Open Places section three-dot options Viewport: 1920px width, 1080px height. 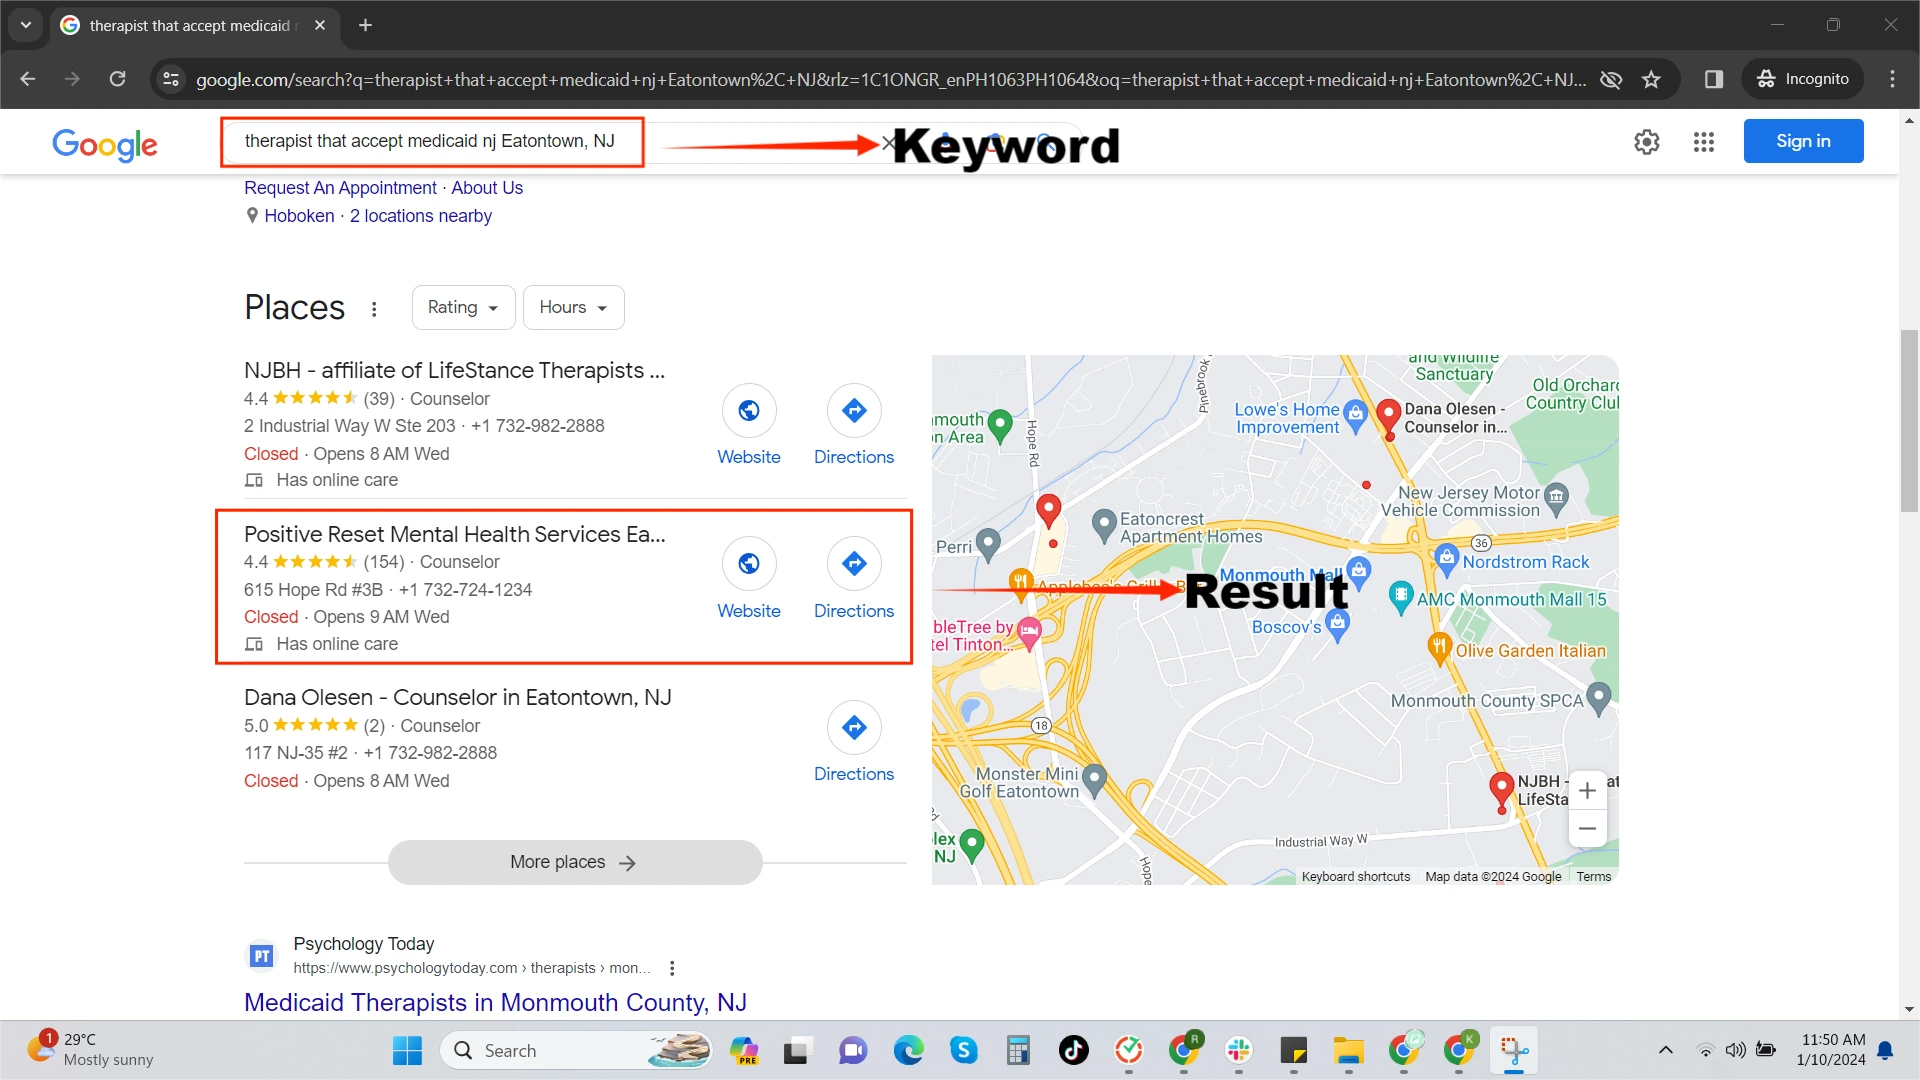coord(374,309)
